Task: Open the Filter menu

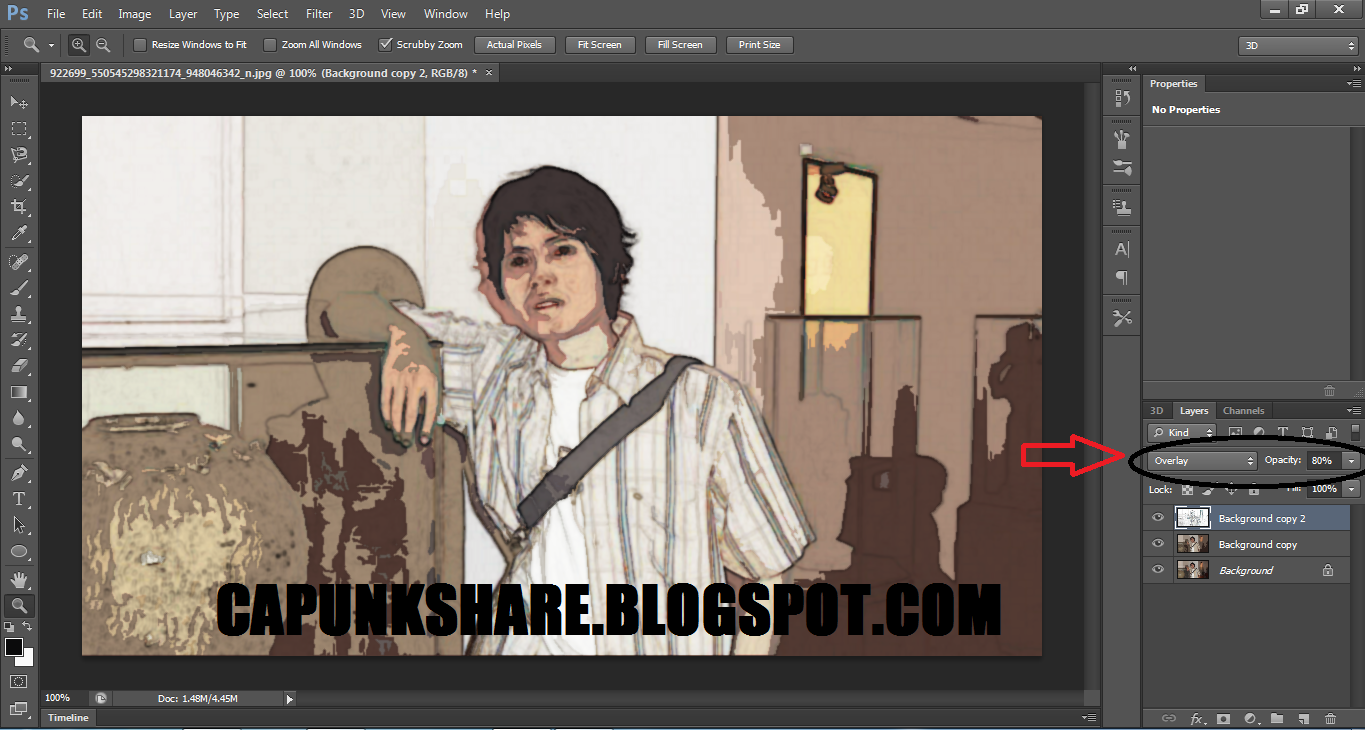Action: 319,14
